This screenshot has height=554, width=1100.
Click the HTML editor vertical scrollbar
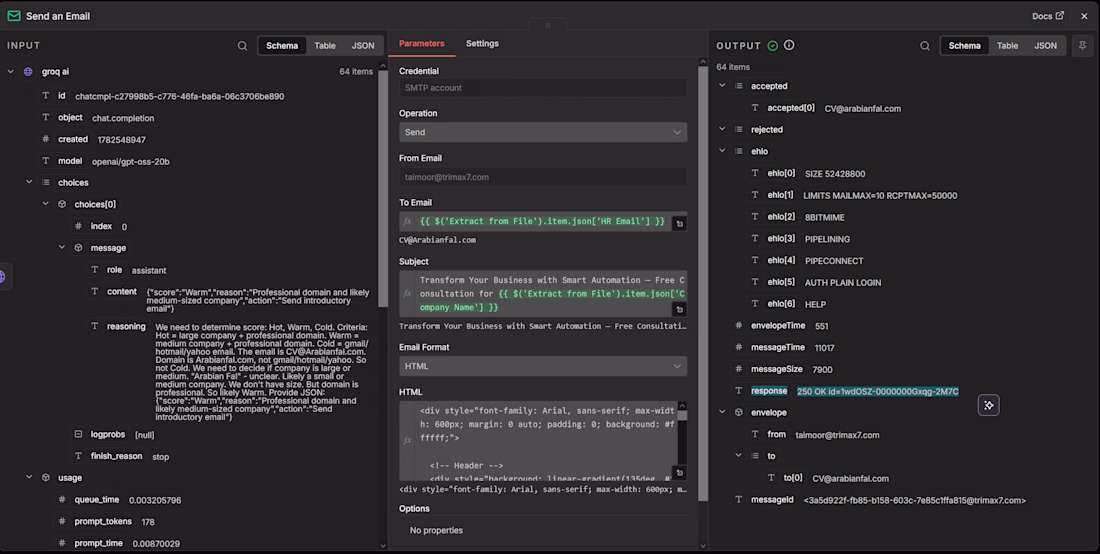coord(683,440)
